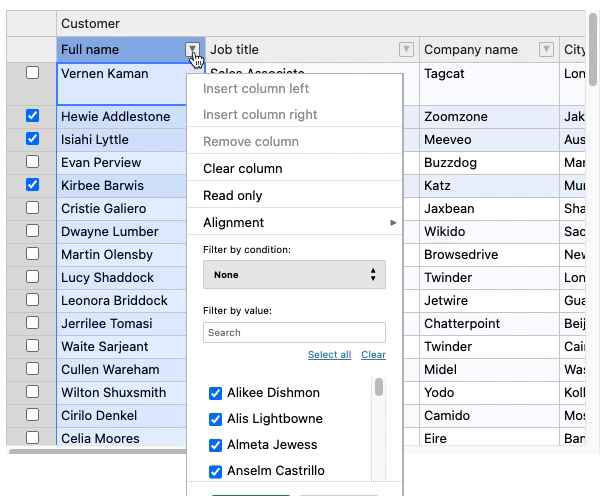This screenshot has width=606, height=496.
Task: Click the filter value list scrollbar
Action: point(379,387)
